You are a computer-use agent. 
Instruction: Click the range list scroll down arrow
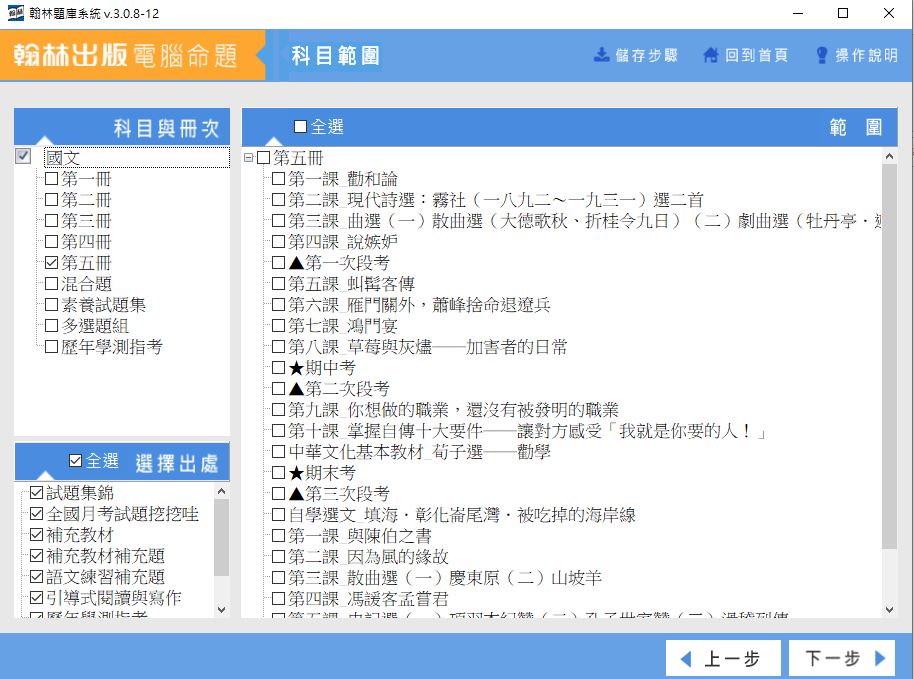889,610
